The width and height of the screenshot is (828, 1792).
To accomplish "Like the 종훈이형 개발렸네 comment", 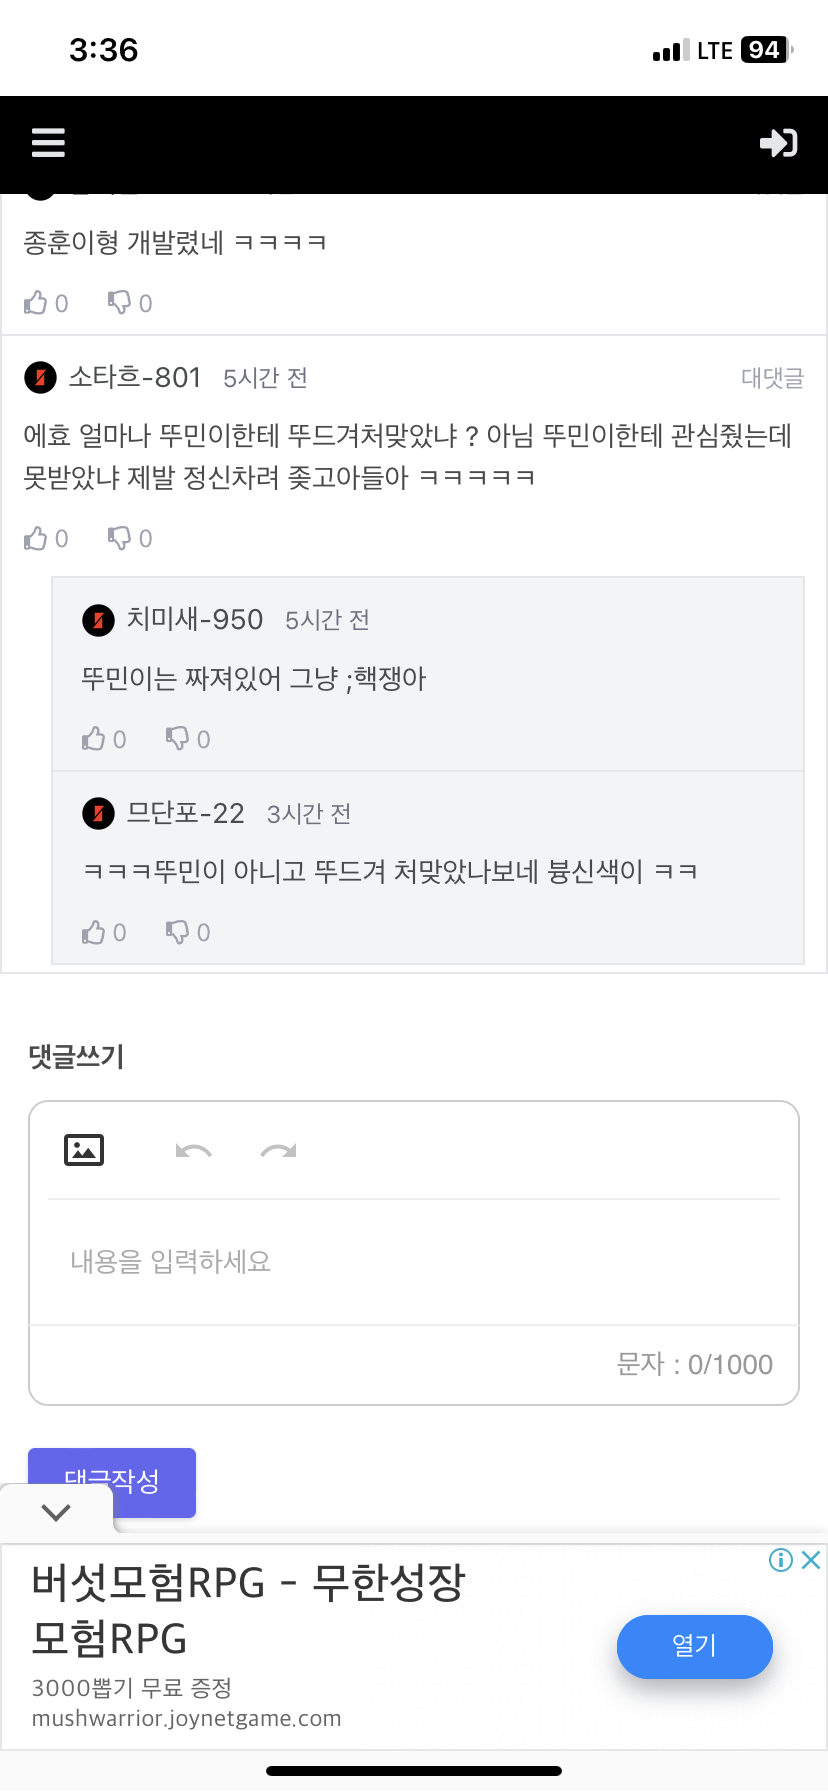I will click(37, 303).
